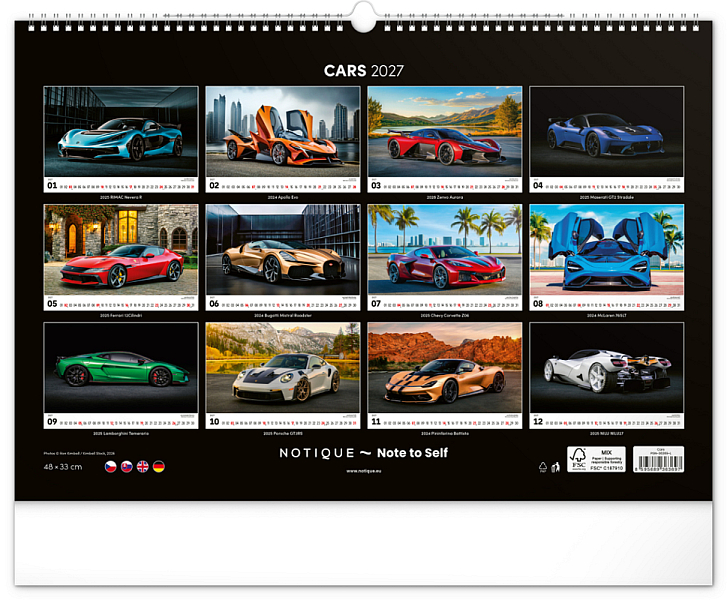Click the recycling triangle symbol
This screenshot has height=600, width=727.
543,466
